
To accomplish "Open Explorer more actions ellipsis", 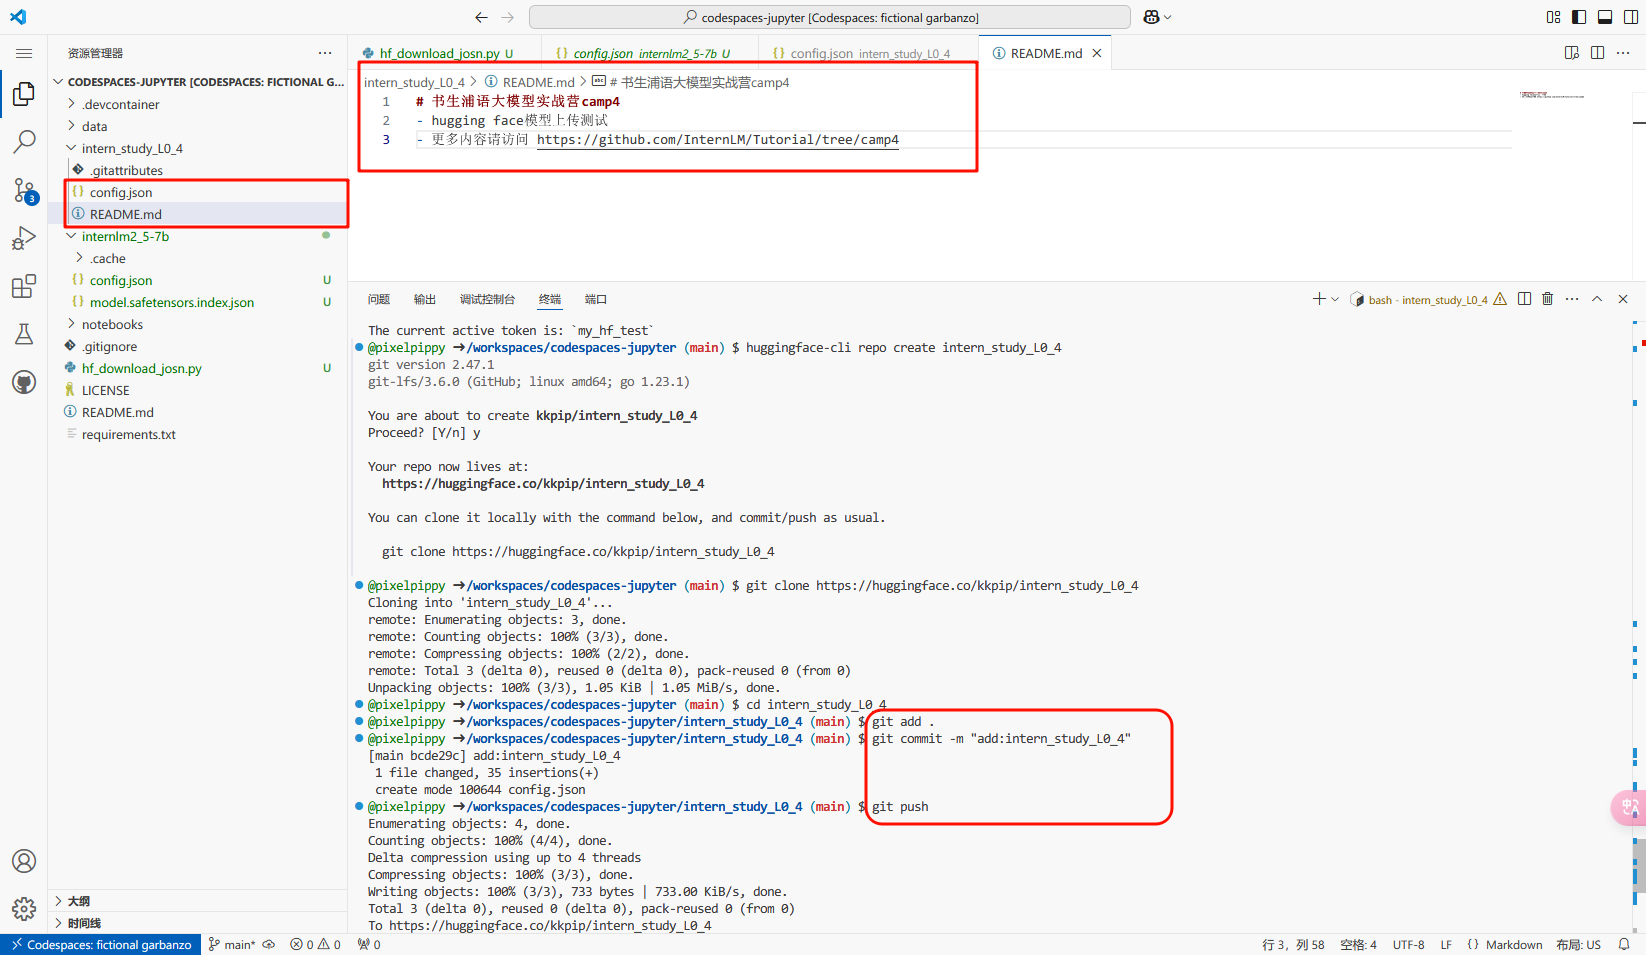I will pyautogui.click(x=325, y=53).
